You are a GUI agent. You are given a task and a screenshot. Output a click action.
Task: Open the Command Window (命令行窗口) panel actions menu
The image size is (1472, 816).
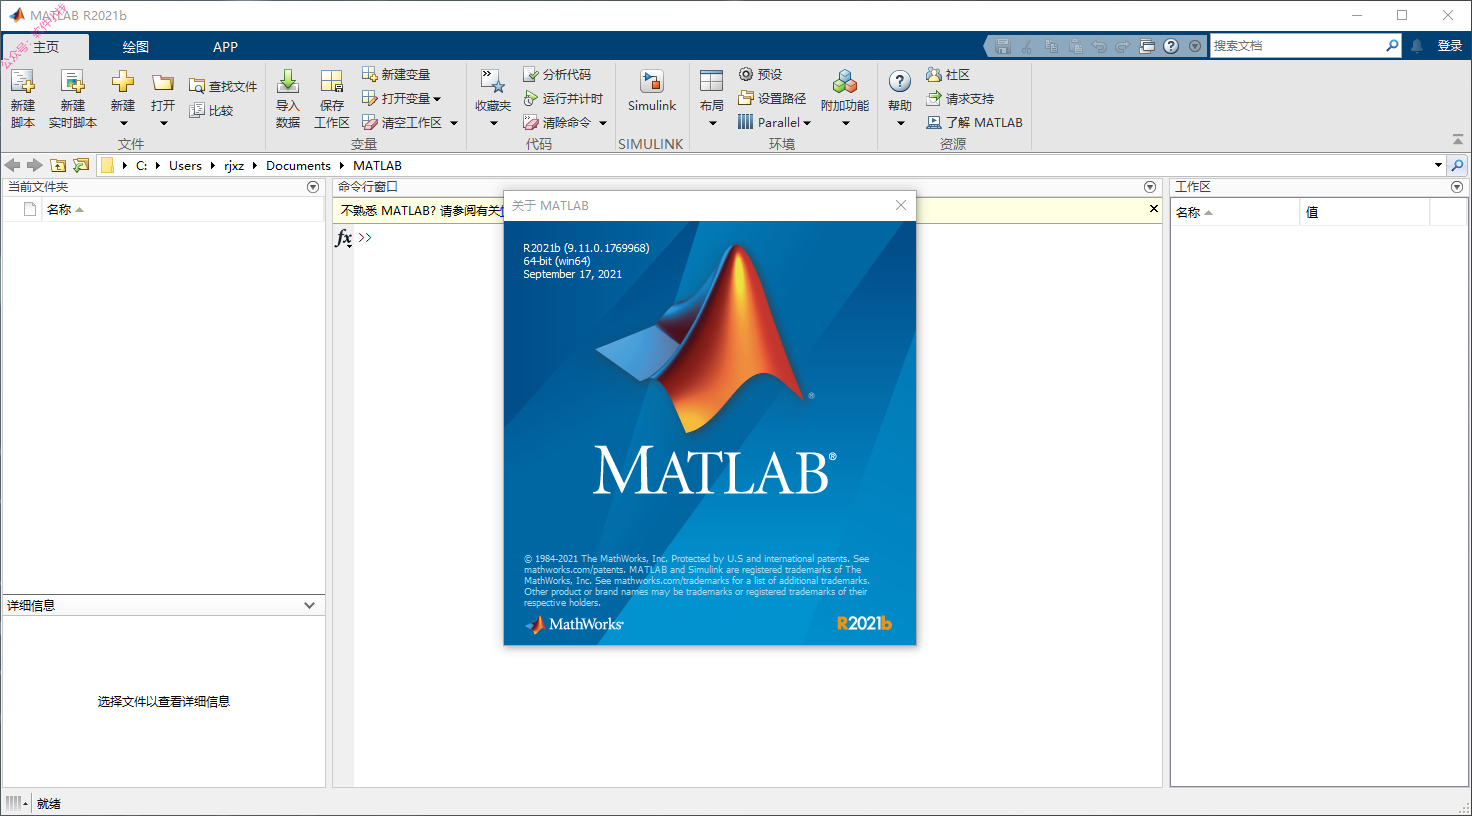[1150, 187]
